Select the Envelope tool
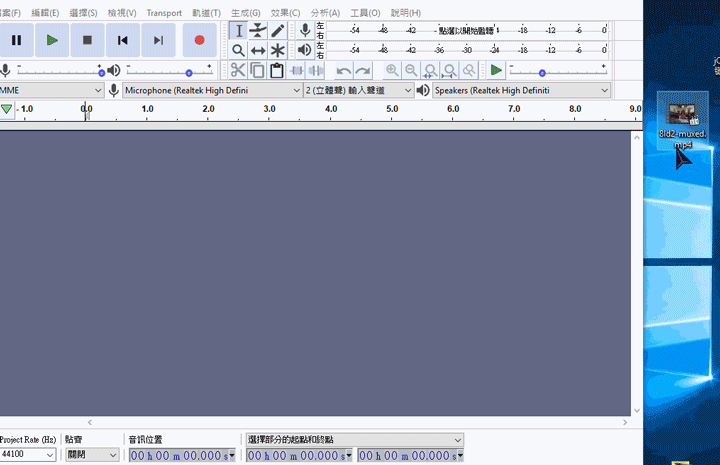Screen dimensions: 720x465 258,31
